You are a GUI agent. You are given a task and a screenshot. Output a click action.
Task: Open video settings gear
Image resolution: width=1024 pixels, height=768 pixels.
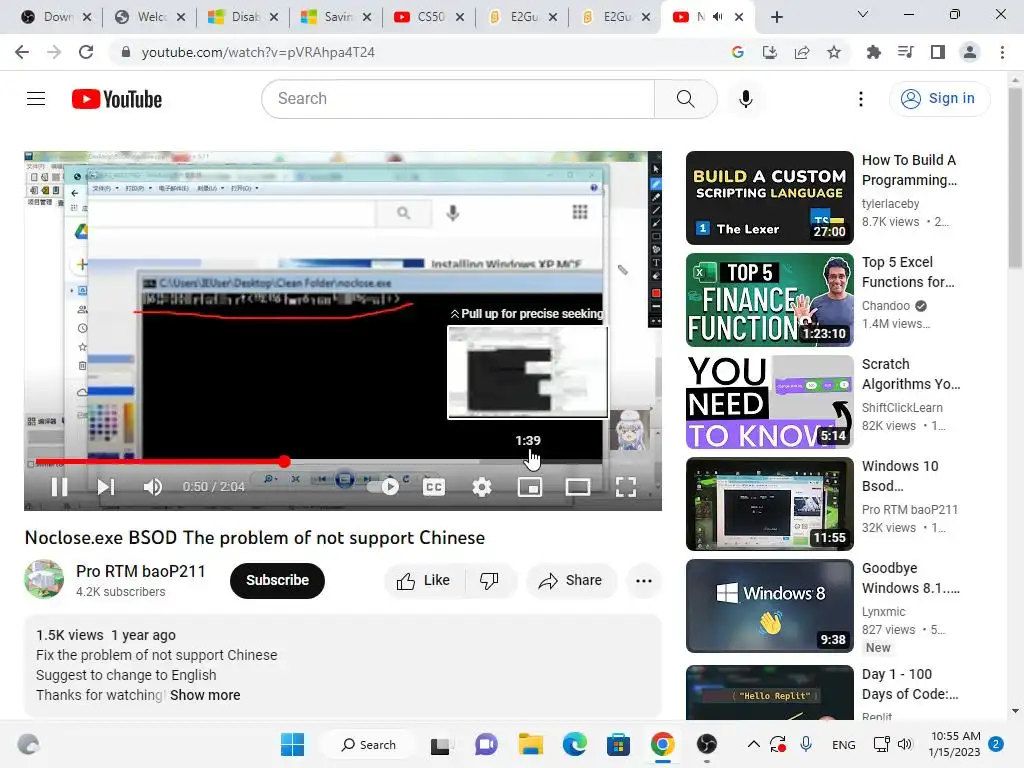tap(482, 487)
